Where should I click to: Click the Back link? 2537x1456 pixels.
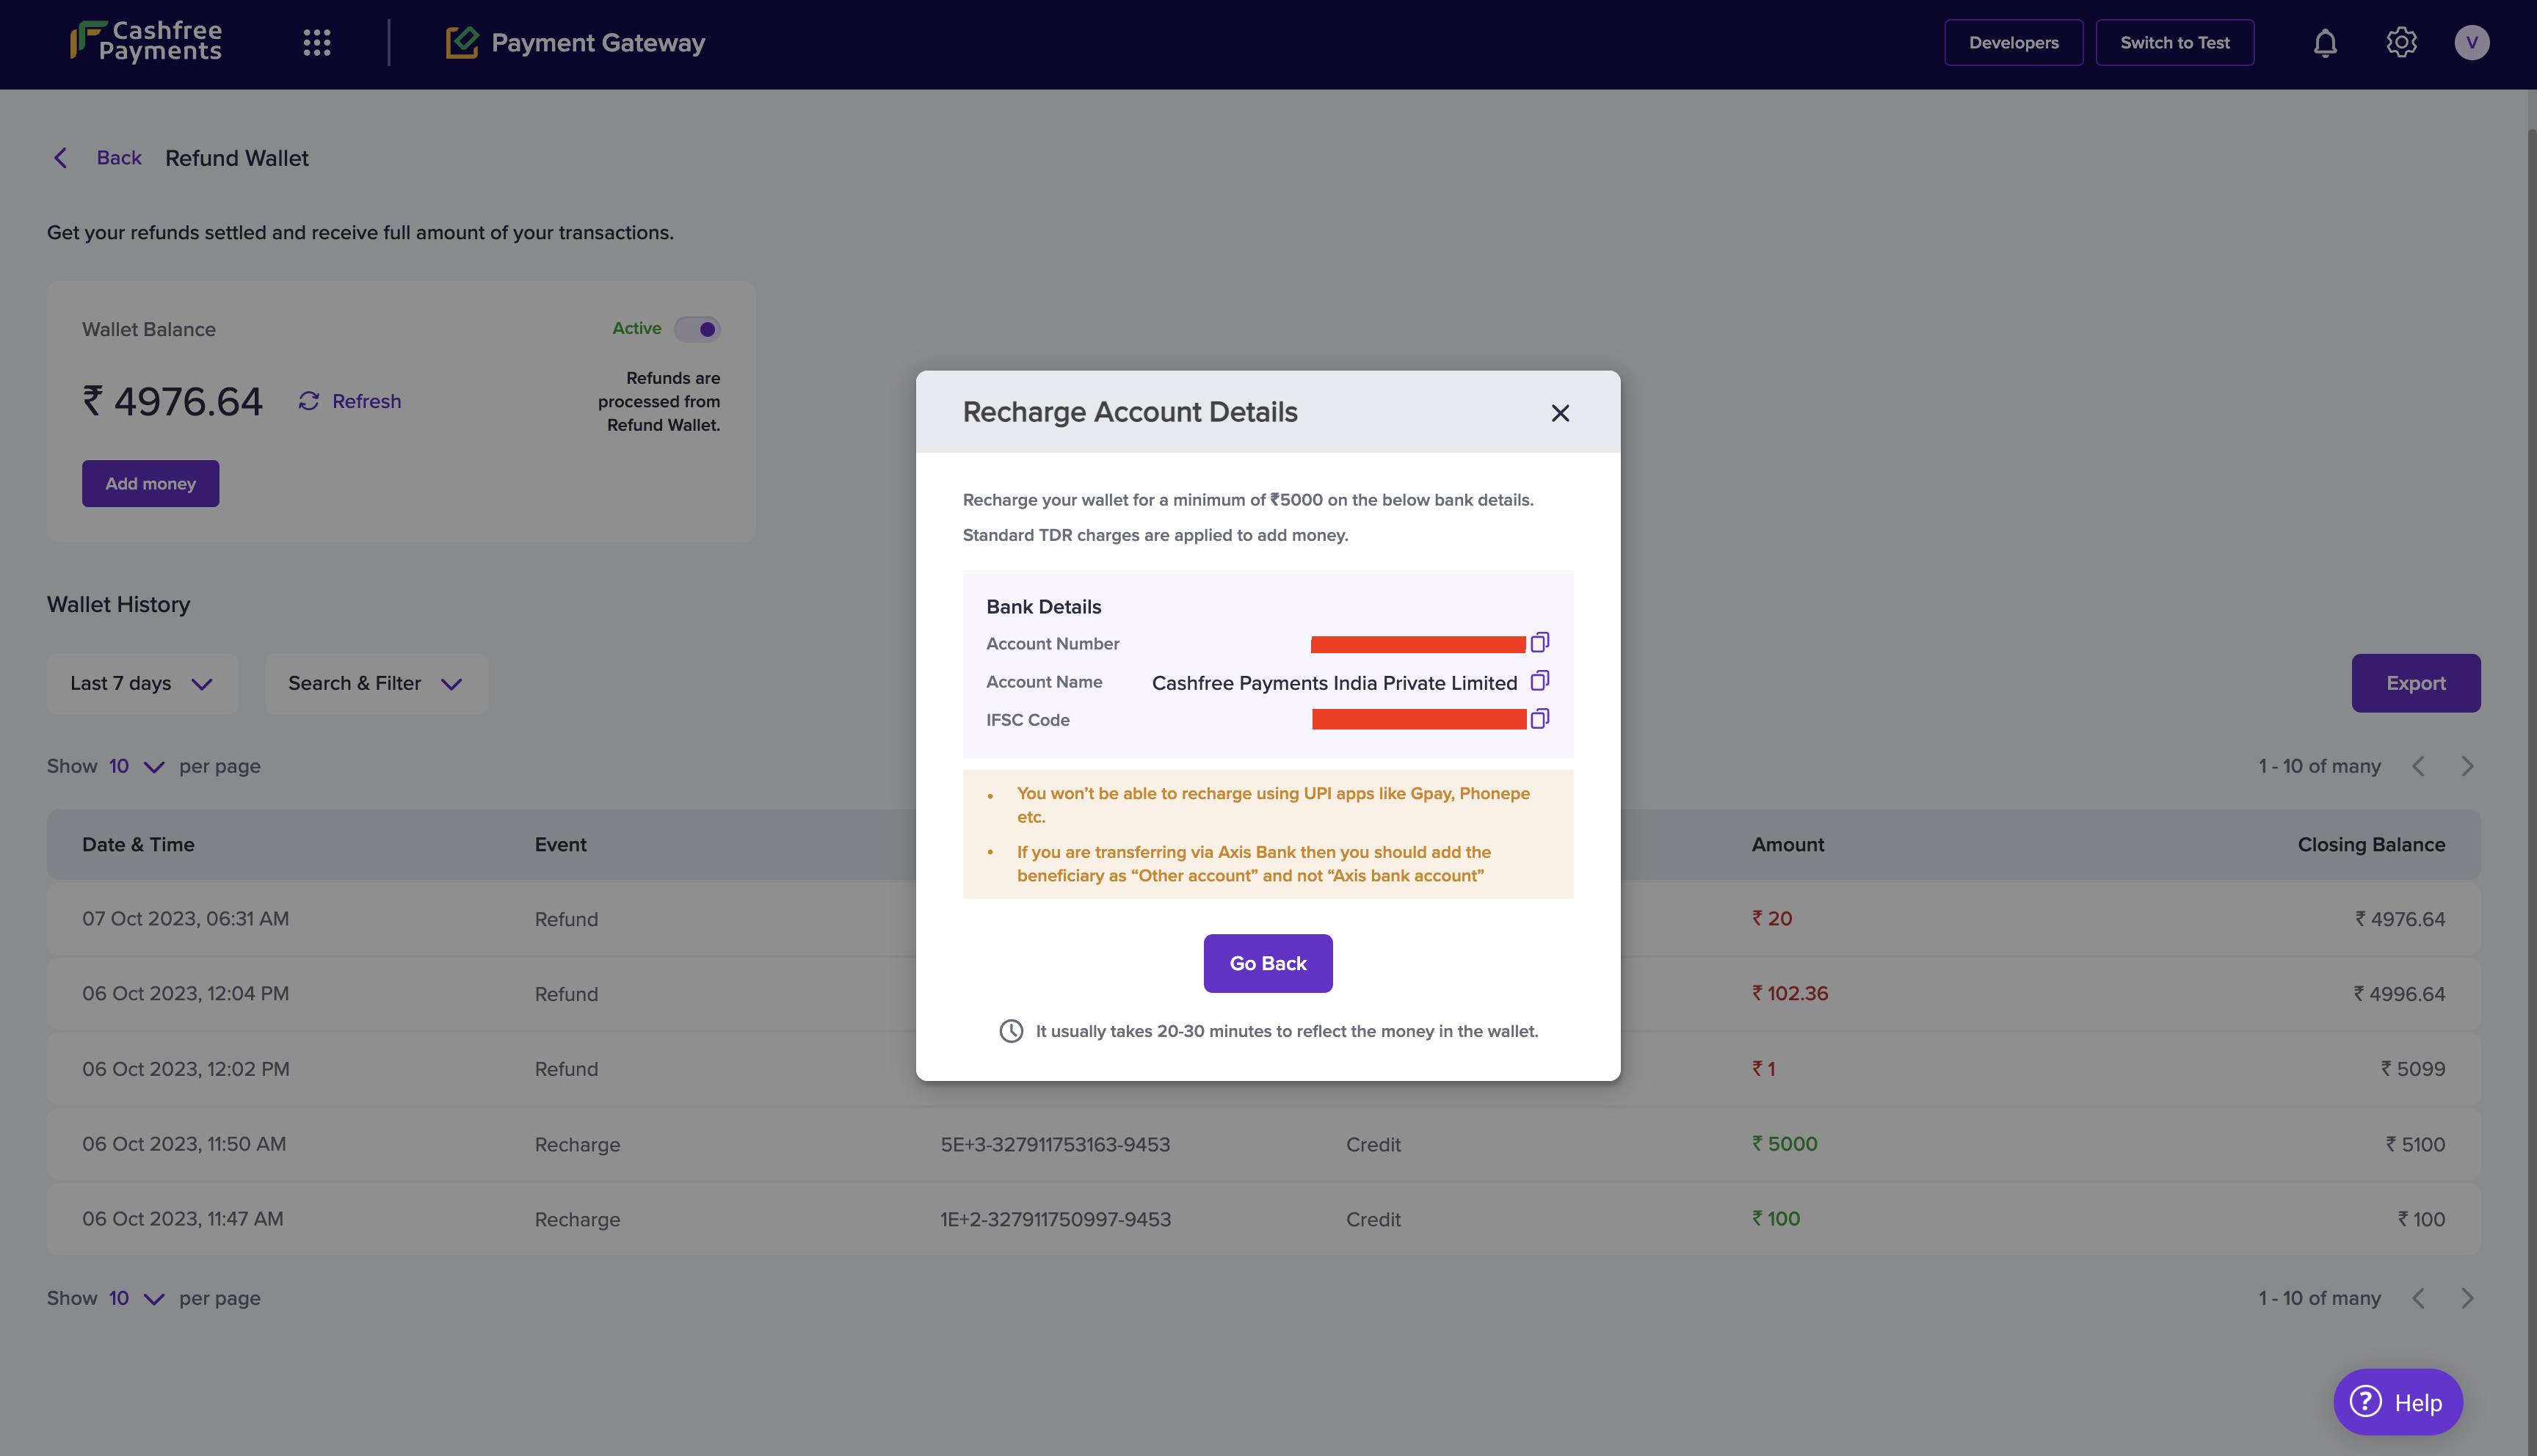[118, 158]
